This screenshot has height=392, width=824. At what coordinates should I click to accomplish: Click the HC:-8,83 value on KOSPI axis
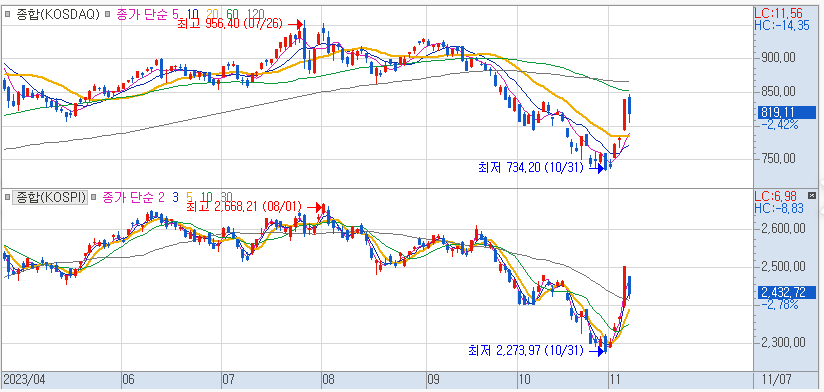click(779, 209)
